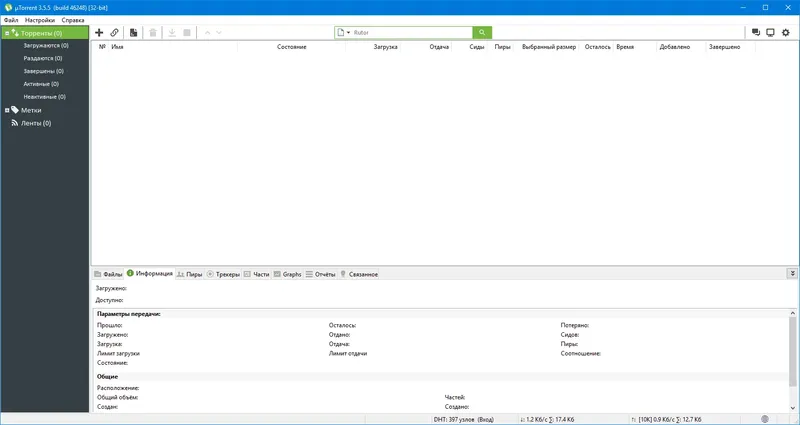800x425 pixels.
Task: Select Загружаются (0) in sidebar
Action: (46, 45)
